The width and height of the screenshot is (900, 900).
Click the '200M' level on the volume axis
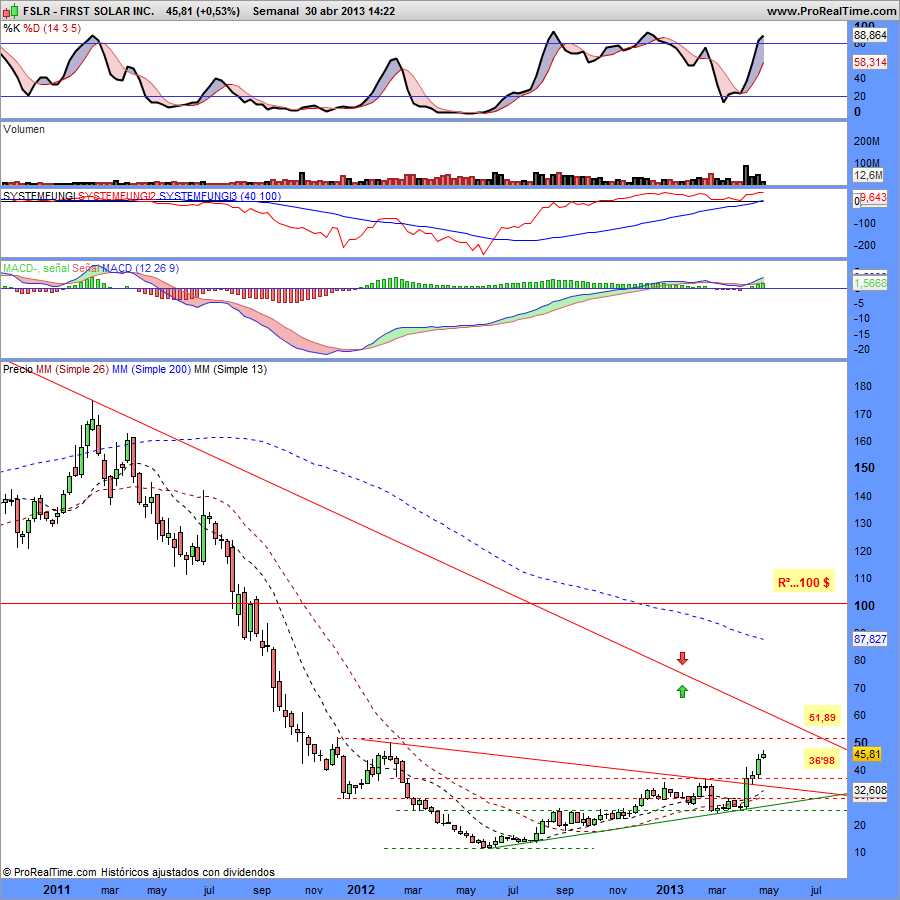pos(867,141)
